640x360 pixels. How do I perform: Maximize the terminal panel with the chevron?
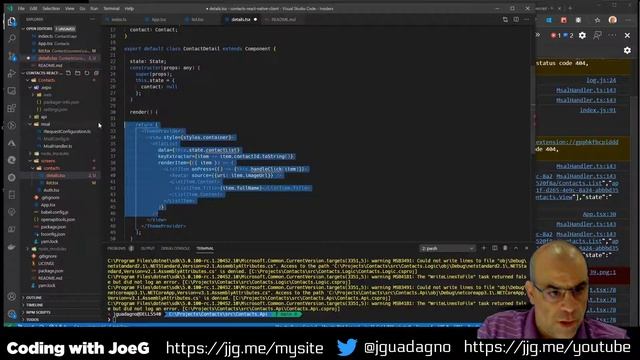point(516,248)
